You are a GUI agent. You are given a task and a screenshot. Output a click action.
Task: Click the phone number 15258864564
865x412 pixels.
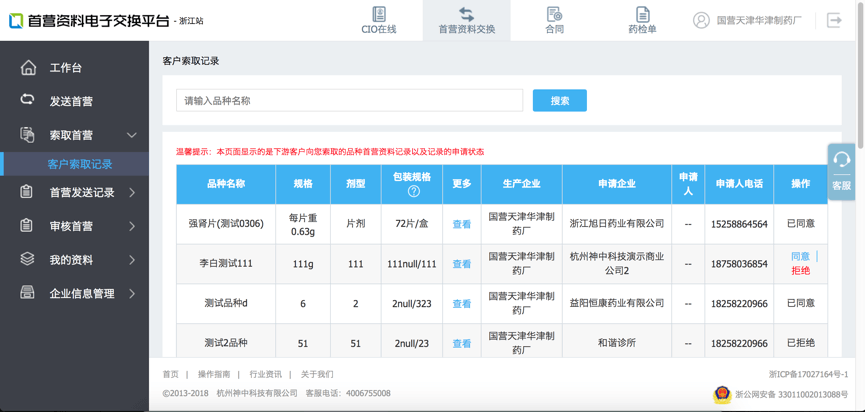click(739, 224)
